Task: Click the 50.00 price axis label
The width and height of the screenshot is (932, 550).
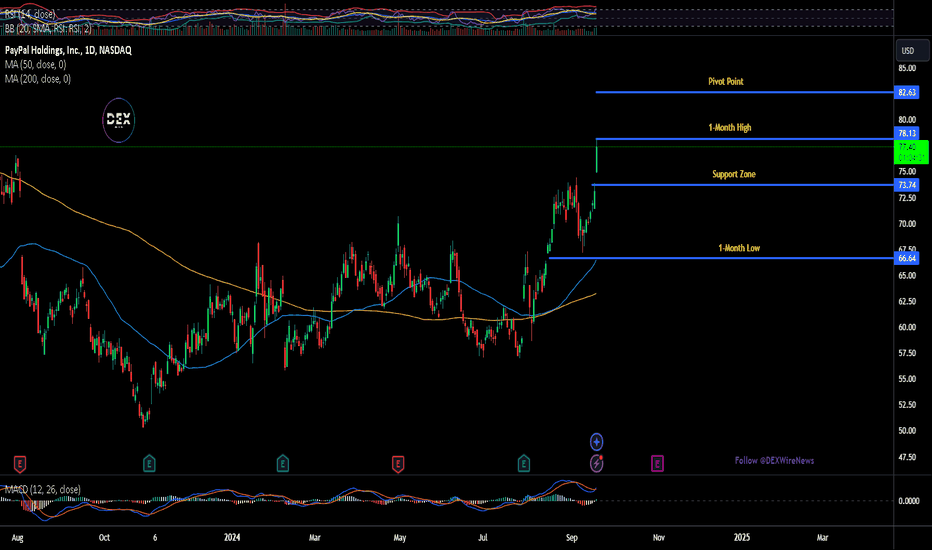Action: 907,430
